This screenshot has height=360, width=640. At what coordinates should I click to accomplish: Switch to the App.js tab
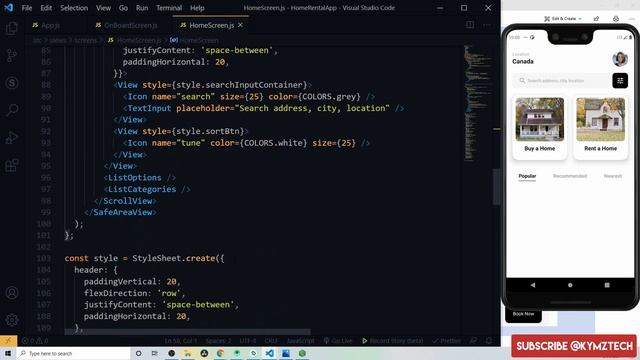click(x=46, y=25)
